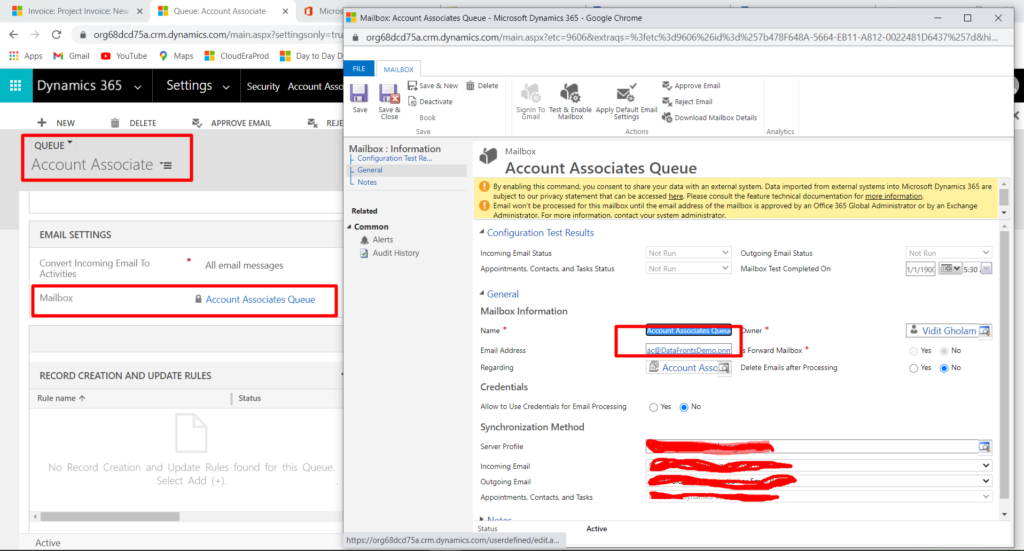Open owner Vidit Gholam link

coord(949,331)
